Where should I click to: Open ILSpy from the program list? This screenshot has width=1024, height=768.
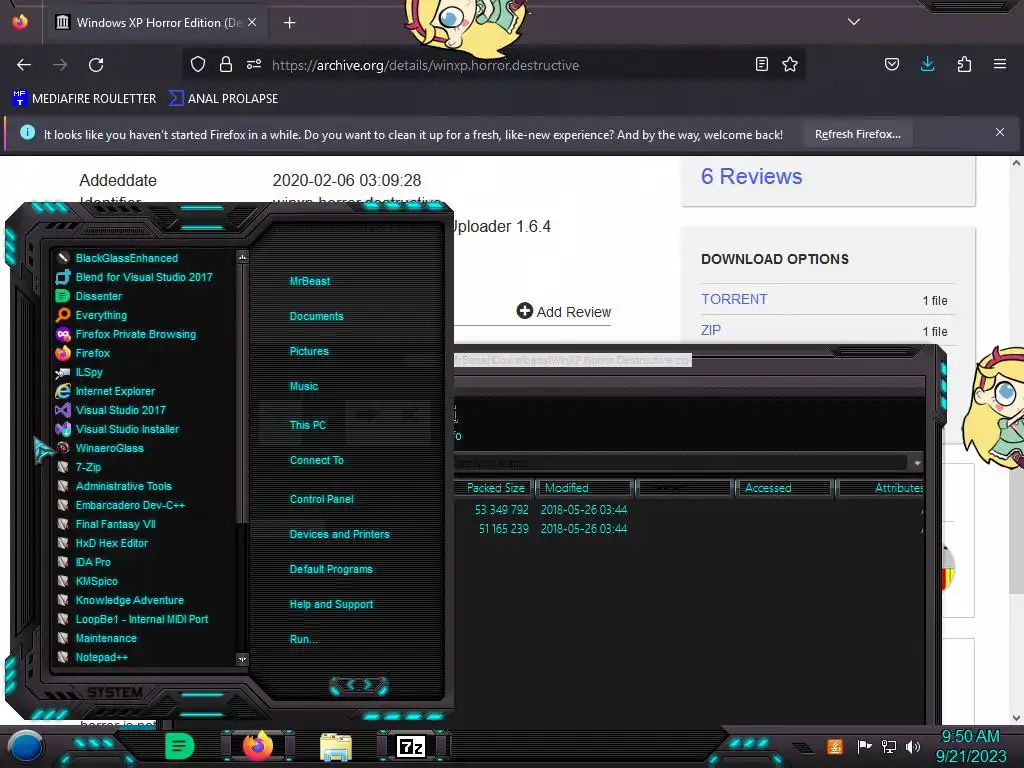(x=79, y=372)
